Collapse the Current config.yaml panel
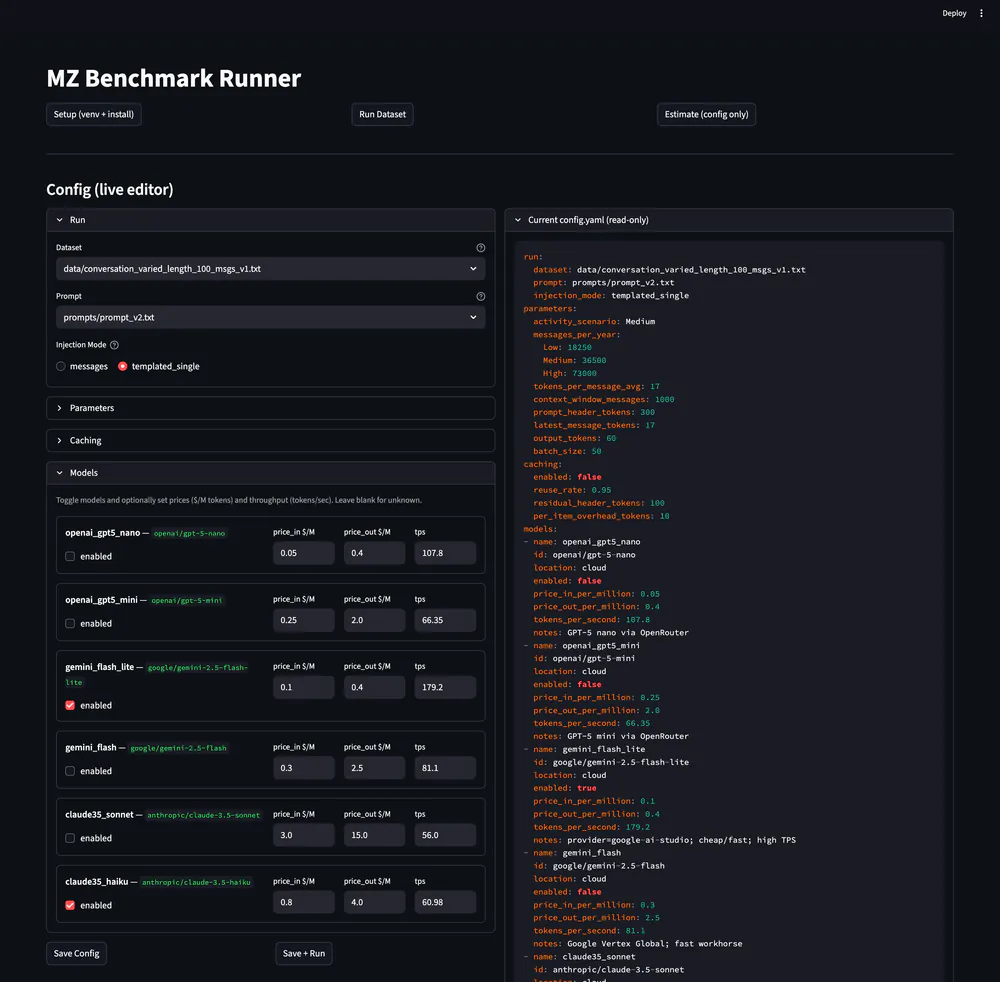The width and height of the screenshot is (1000, 982). pyautogui.click(x=516, y=219)
